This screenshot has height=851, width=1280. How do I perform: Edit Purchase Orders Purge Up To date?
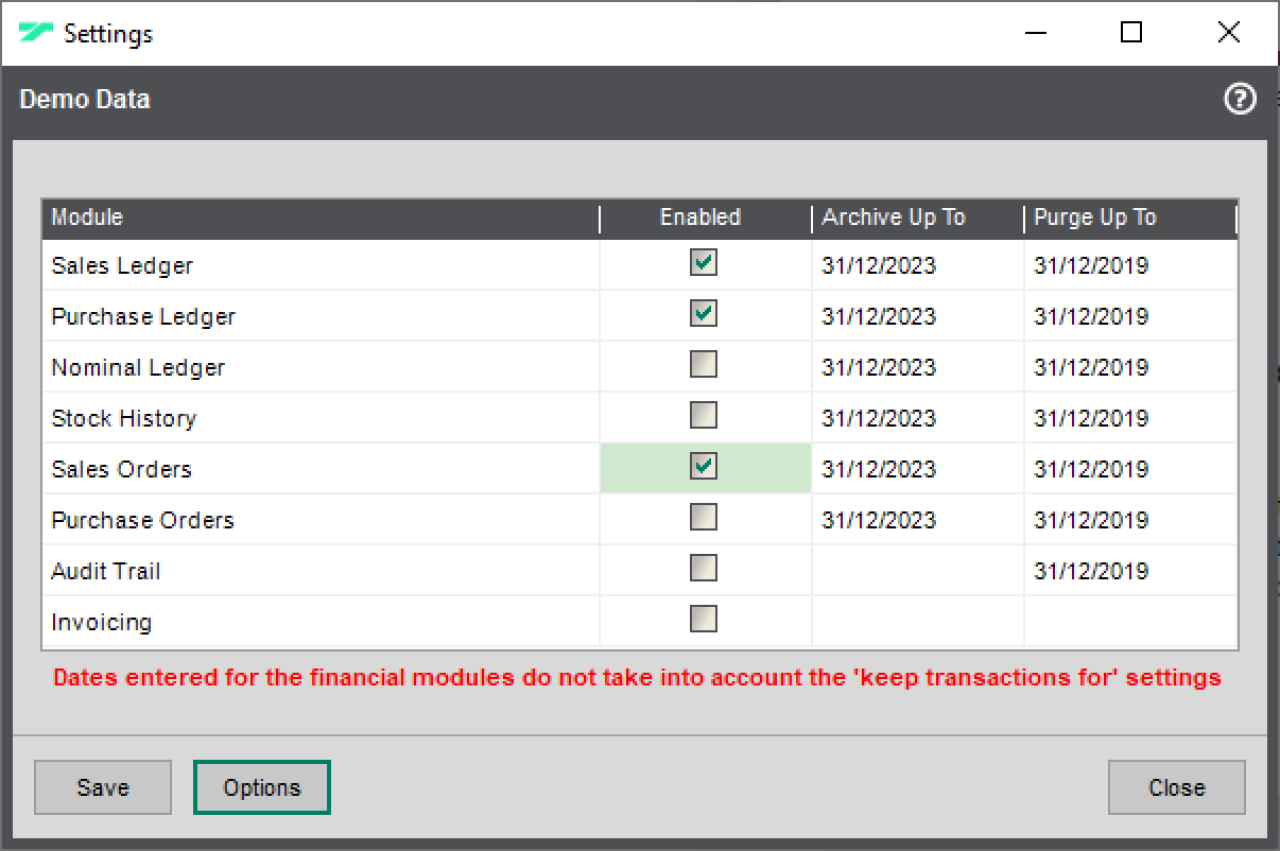[1131, 521]
